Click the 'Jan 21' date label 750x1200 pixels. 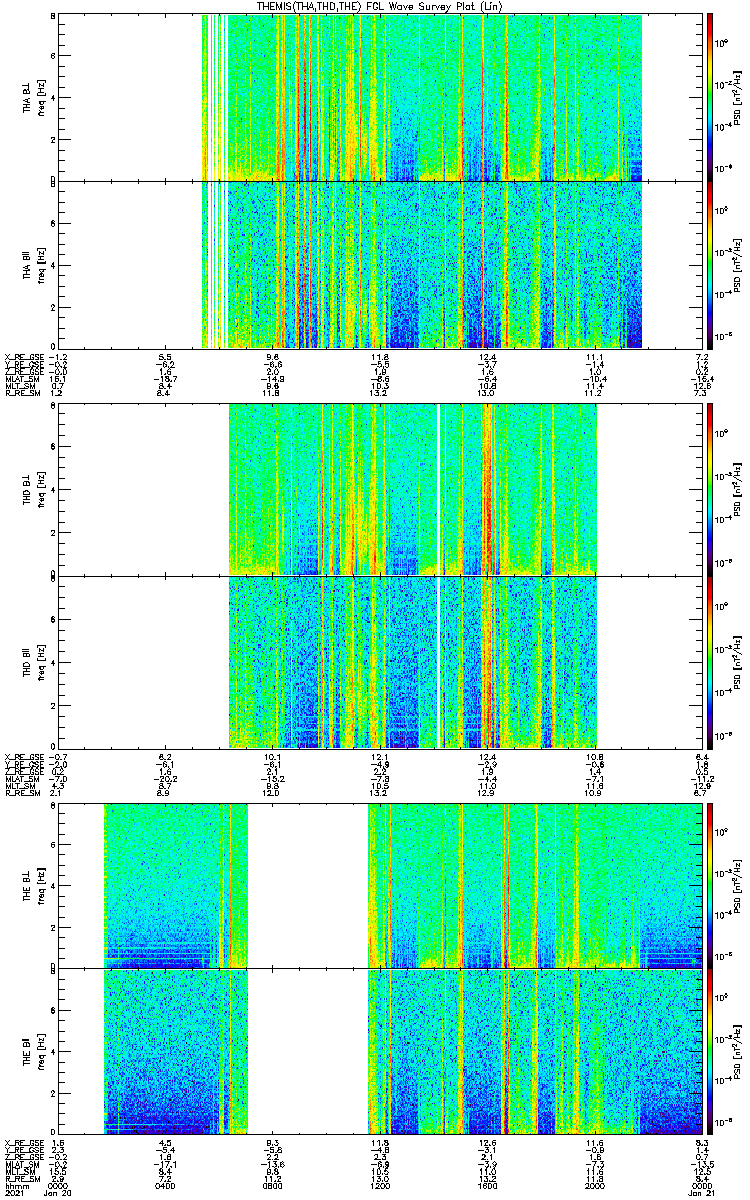pyautogui.click(x=702, y=1194)
